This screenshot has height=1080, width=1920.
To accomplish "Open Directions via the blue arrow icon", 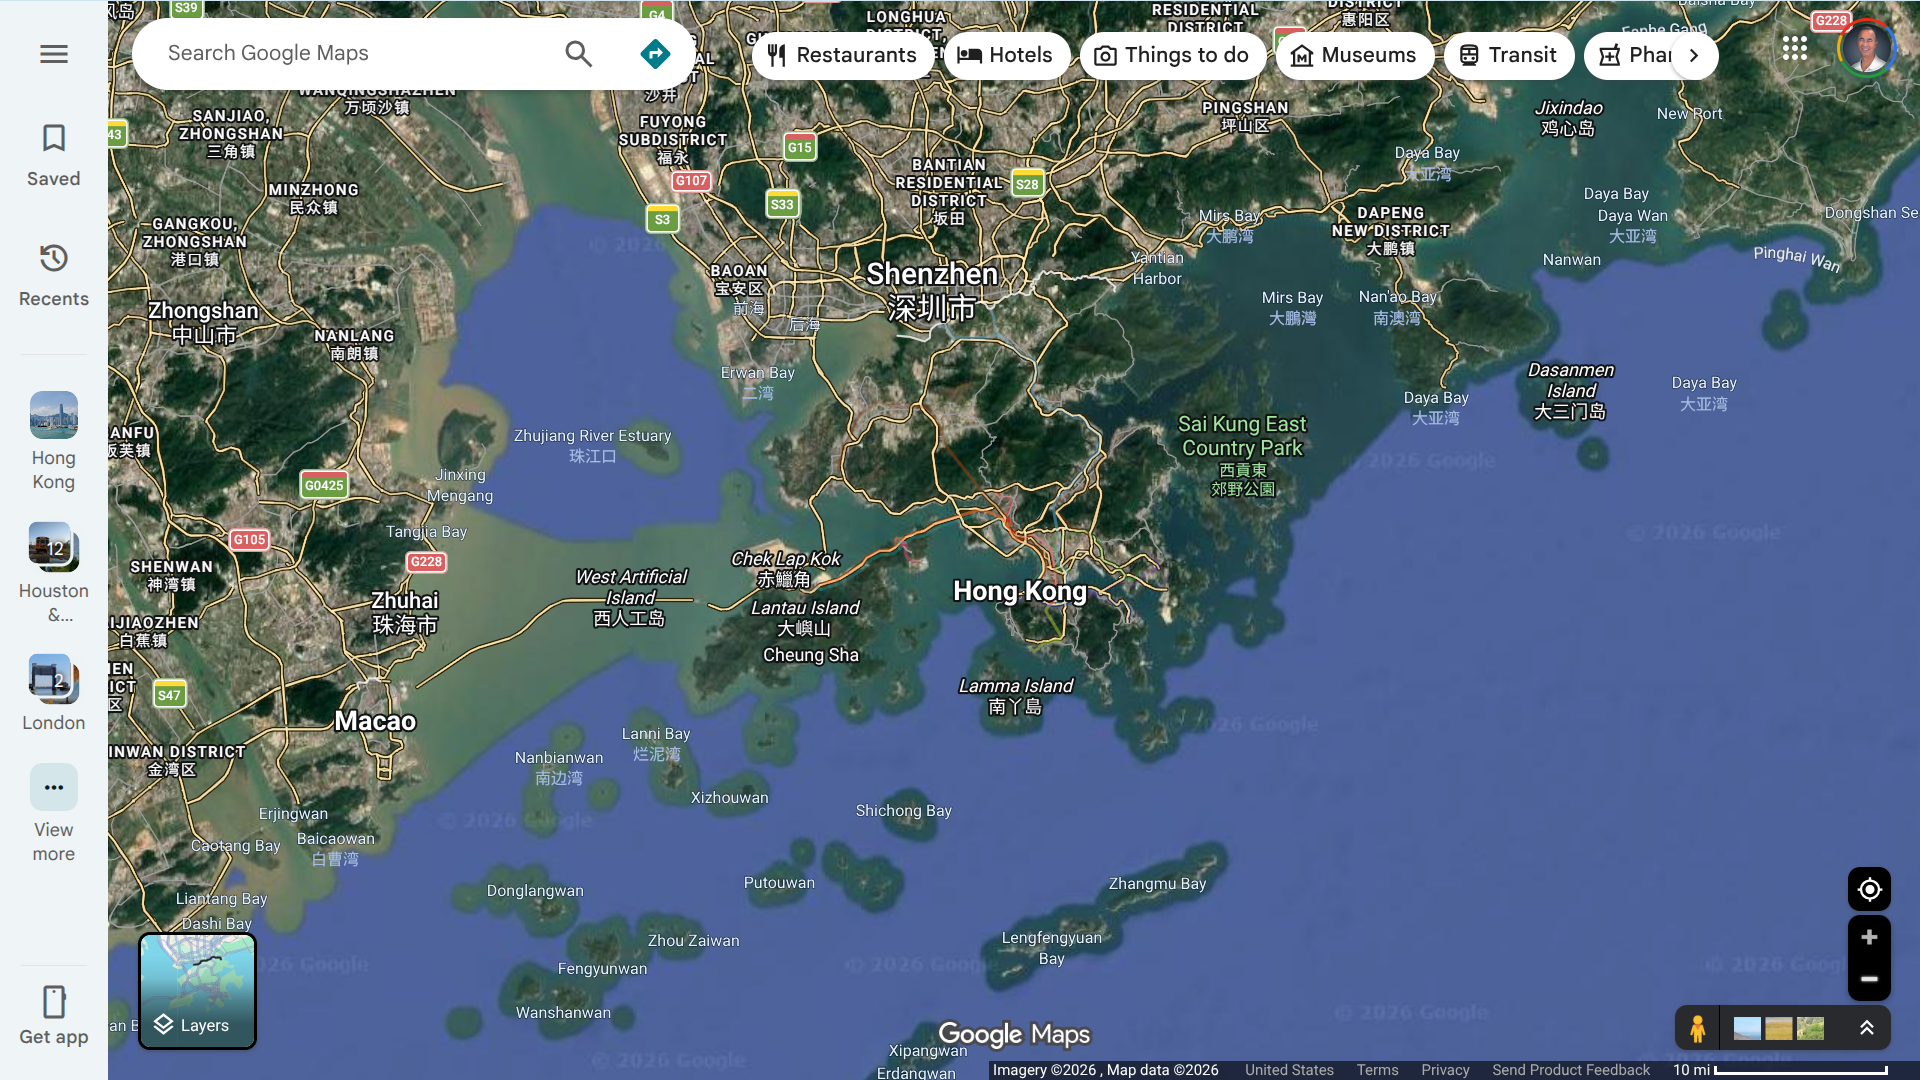I will point(655,54).
